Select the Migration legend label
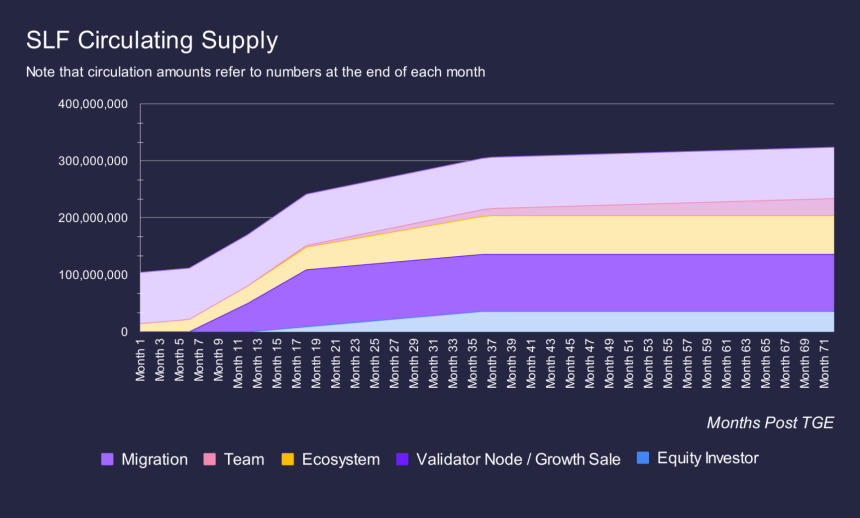Image resolution: width=860 pixels, height=518 pixels. click(x=155, y=459)
